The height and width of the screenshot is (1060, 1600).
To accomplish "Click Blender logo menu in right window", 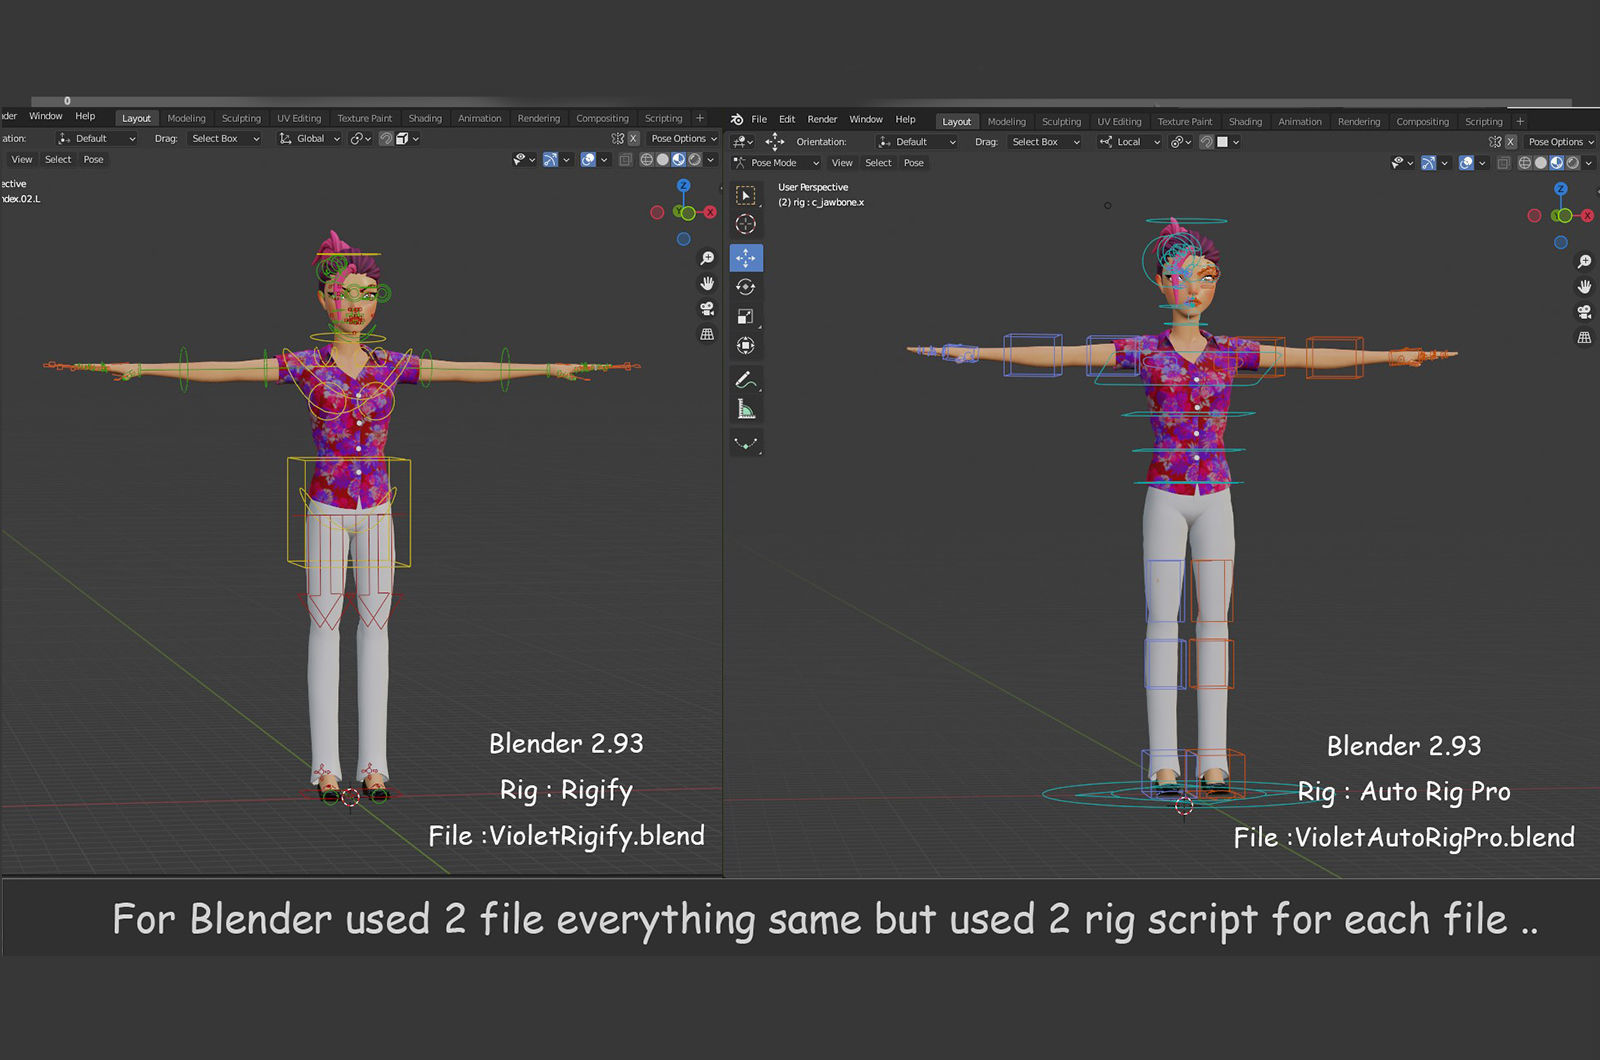I will (x=737, y=119).
